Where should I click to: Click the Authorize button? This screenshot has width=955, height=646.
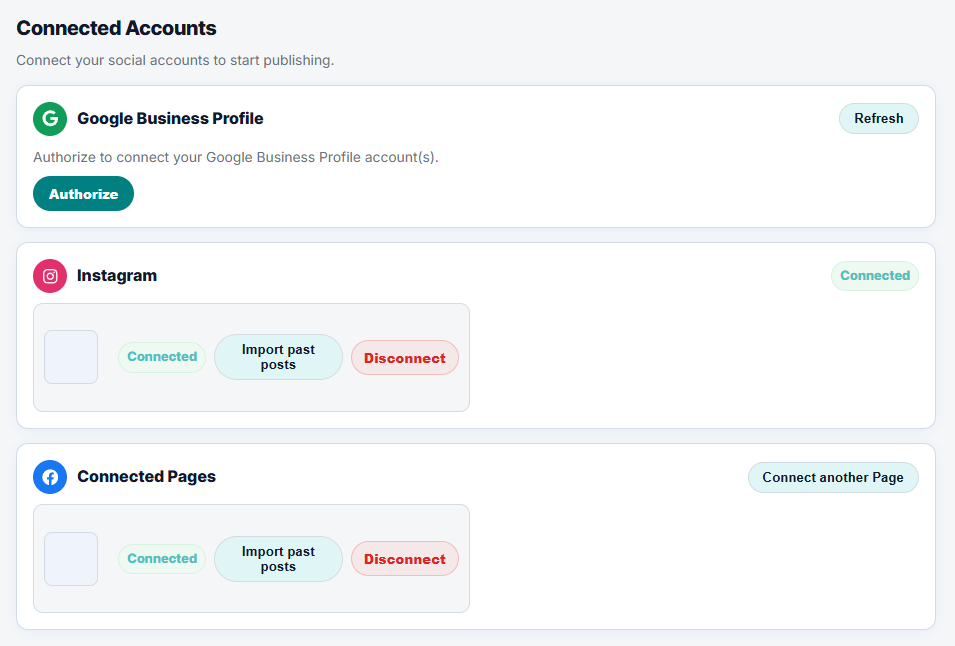coord(83,193)
